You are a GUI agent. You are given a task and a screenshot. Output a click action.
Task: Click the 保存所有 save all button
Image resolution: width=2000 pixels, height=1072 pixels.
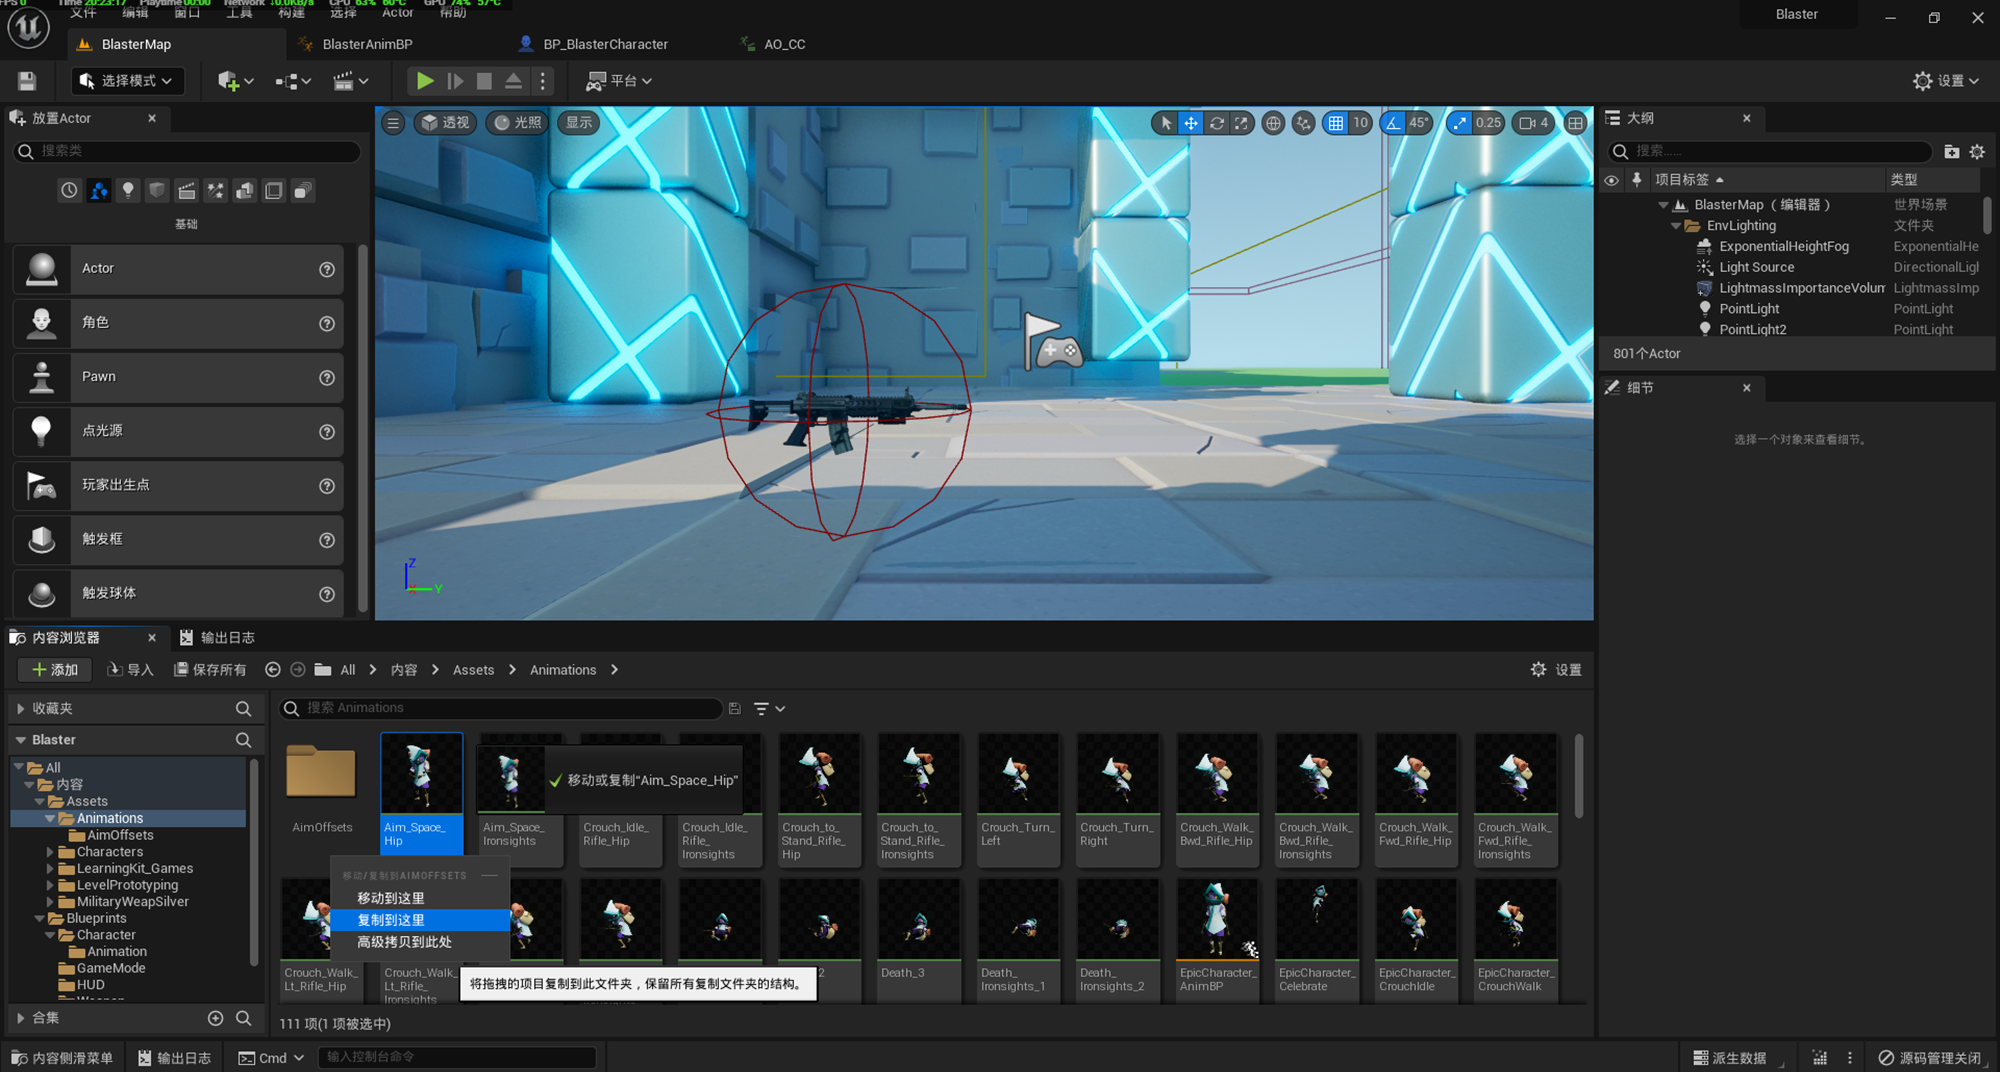click(210, 670)
